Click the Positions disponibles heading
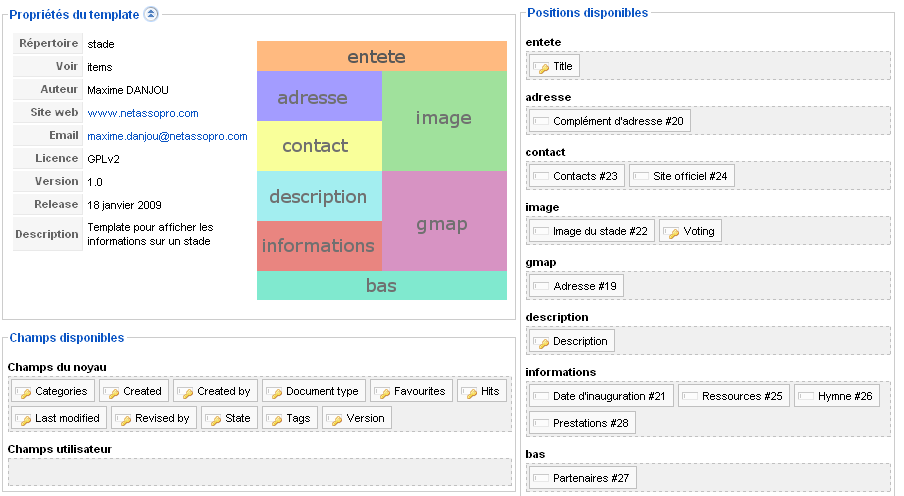Screen dimensions: 904x496 click(587, 13)
